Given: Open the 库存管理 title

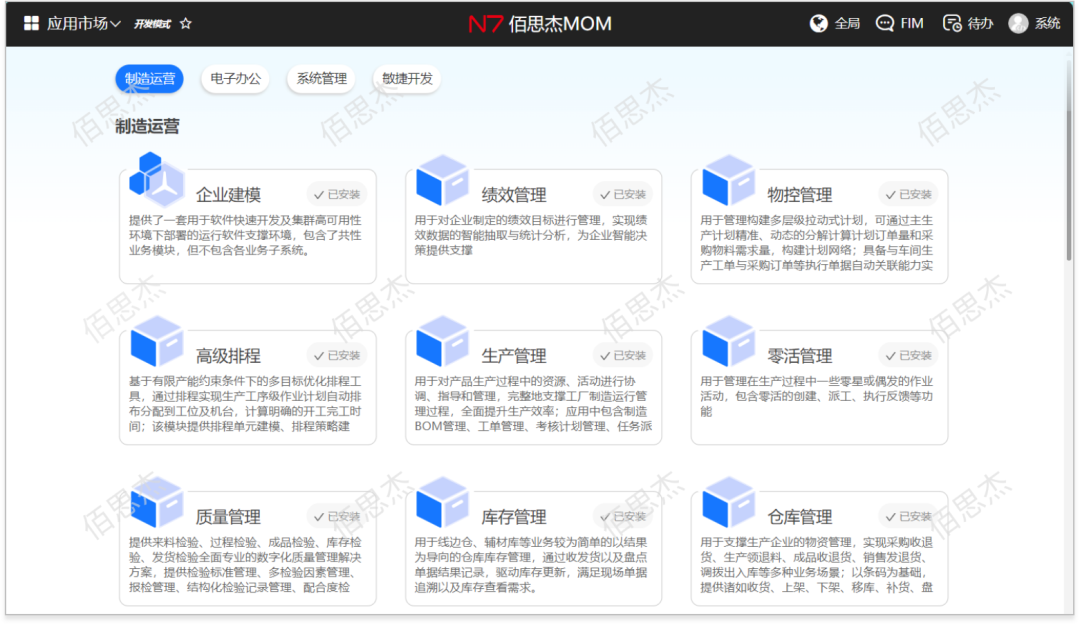Looking at the screenshot, I should (x=514, y=517).
